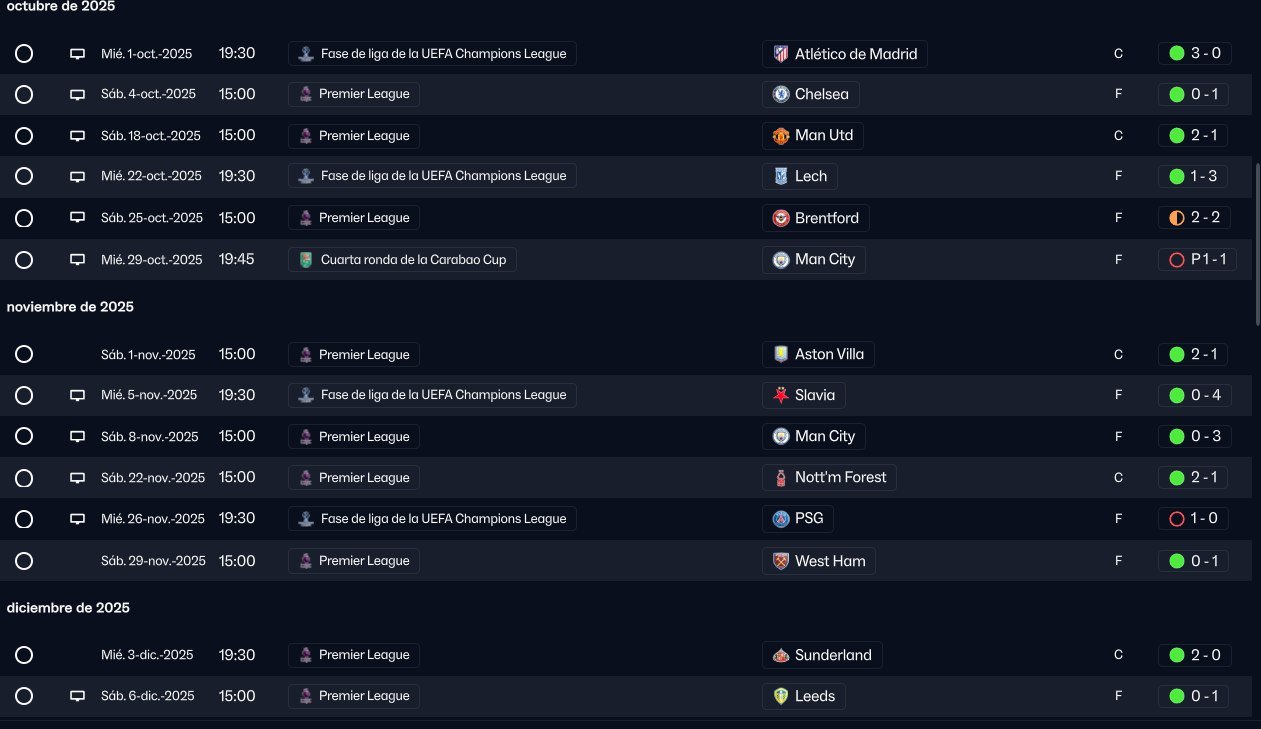Open the P1 - 1 Man City result

pos(1197,260)
